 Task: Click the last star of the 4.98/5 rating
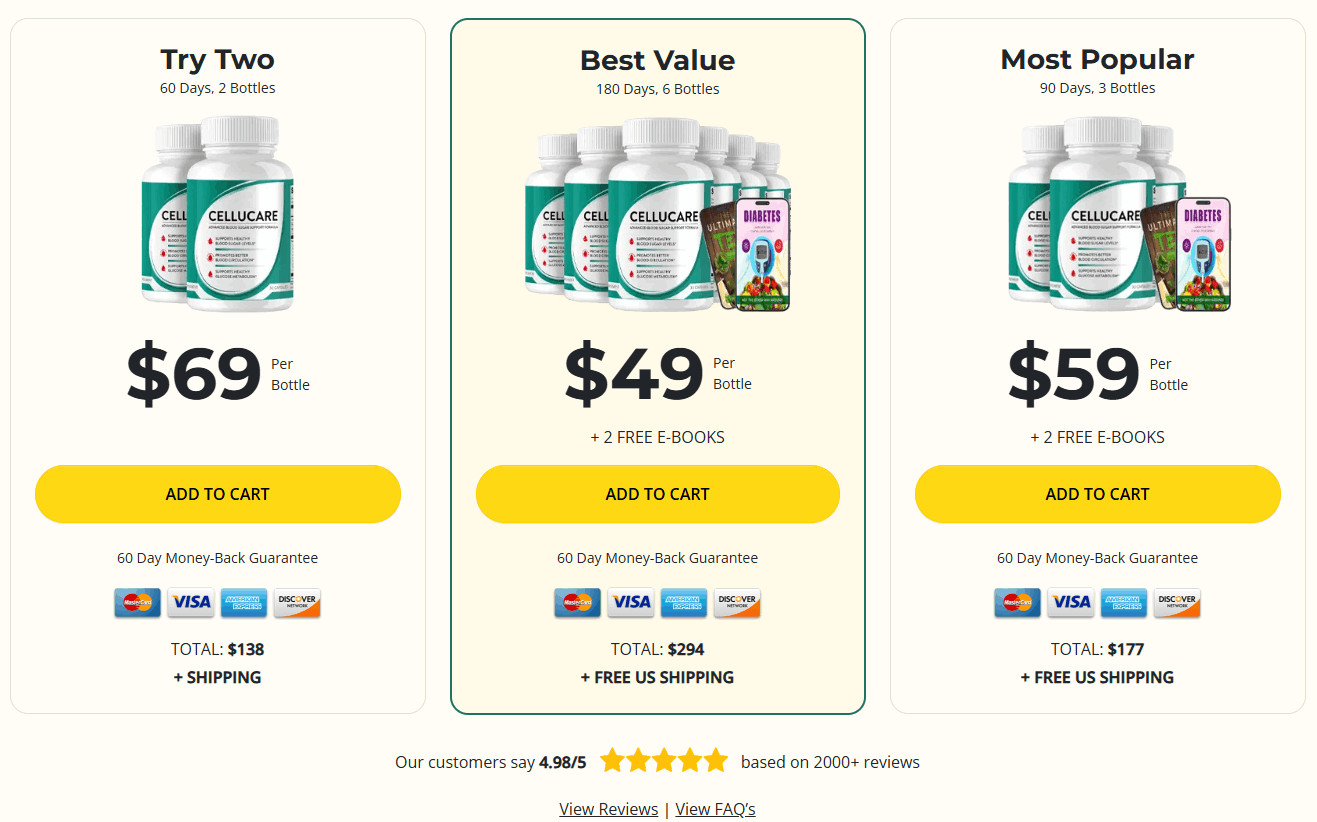click(x=716, y=760)
